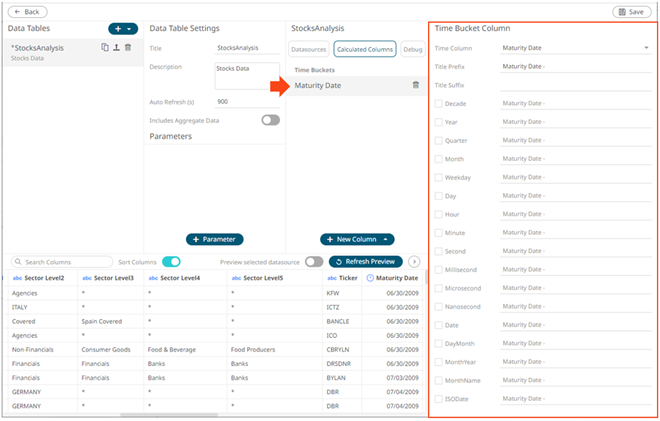Toggle Includes Aggregate Data switch
The image size is (660, 421).
[270, 120]
